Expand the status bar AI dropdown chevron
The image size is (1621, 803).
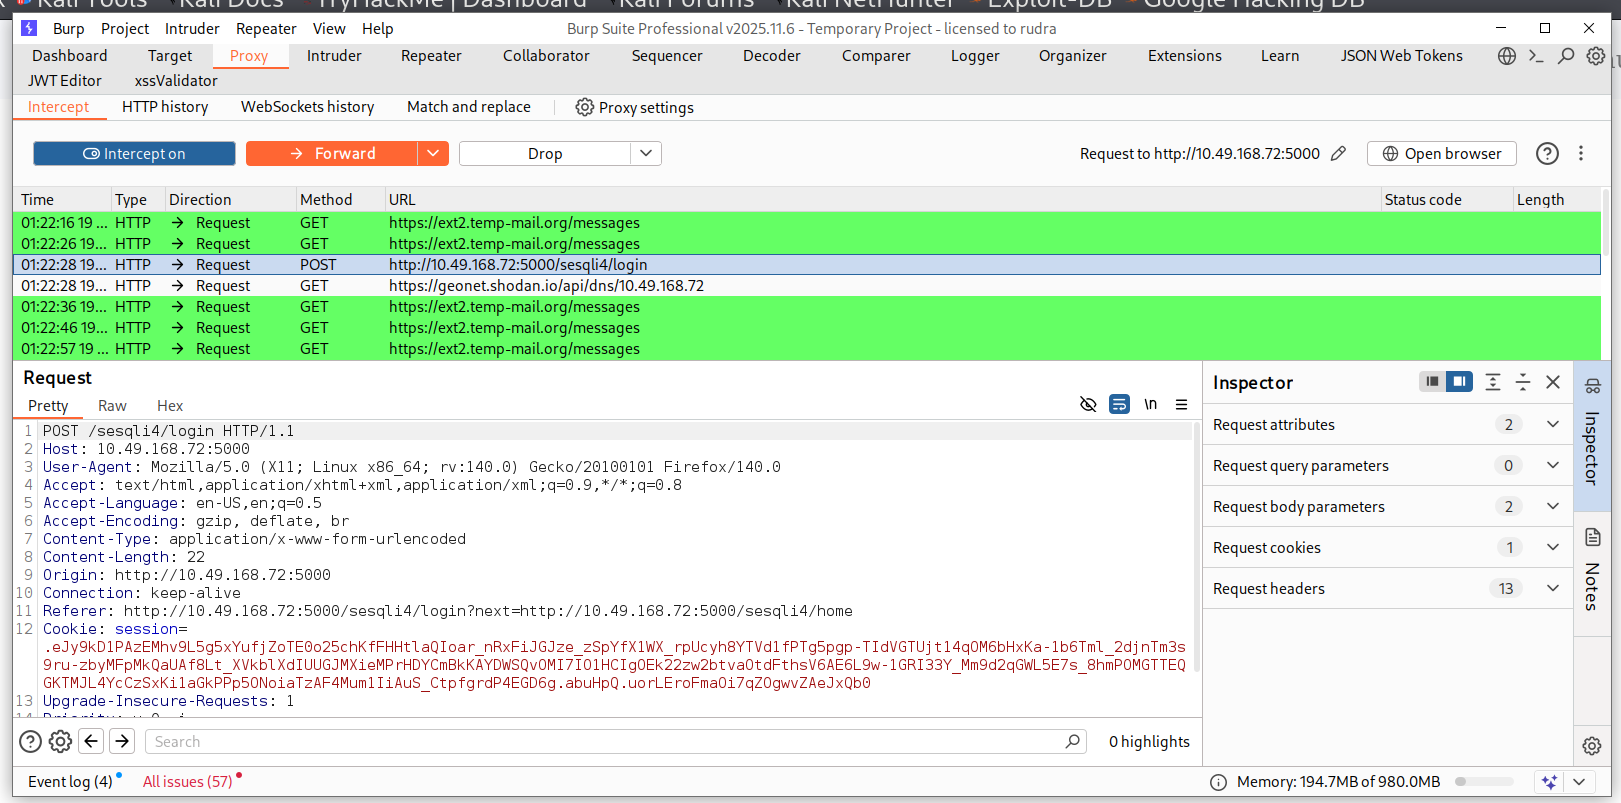1580,782
